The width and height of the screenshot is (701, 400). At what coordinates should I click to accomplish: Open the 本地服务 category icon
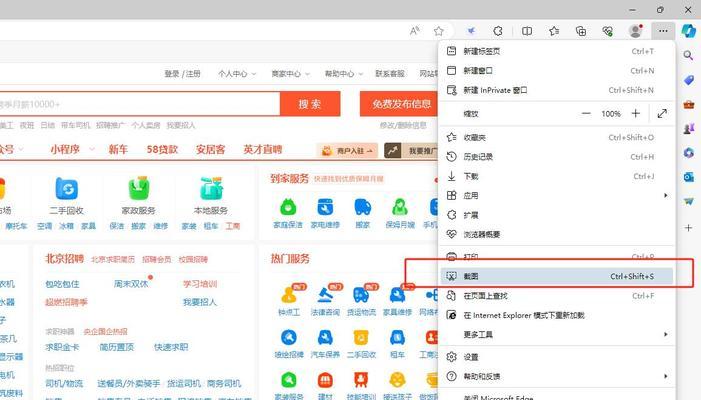pos(211,189)
